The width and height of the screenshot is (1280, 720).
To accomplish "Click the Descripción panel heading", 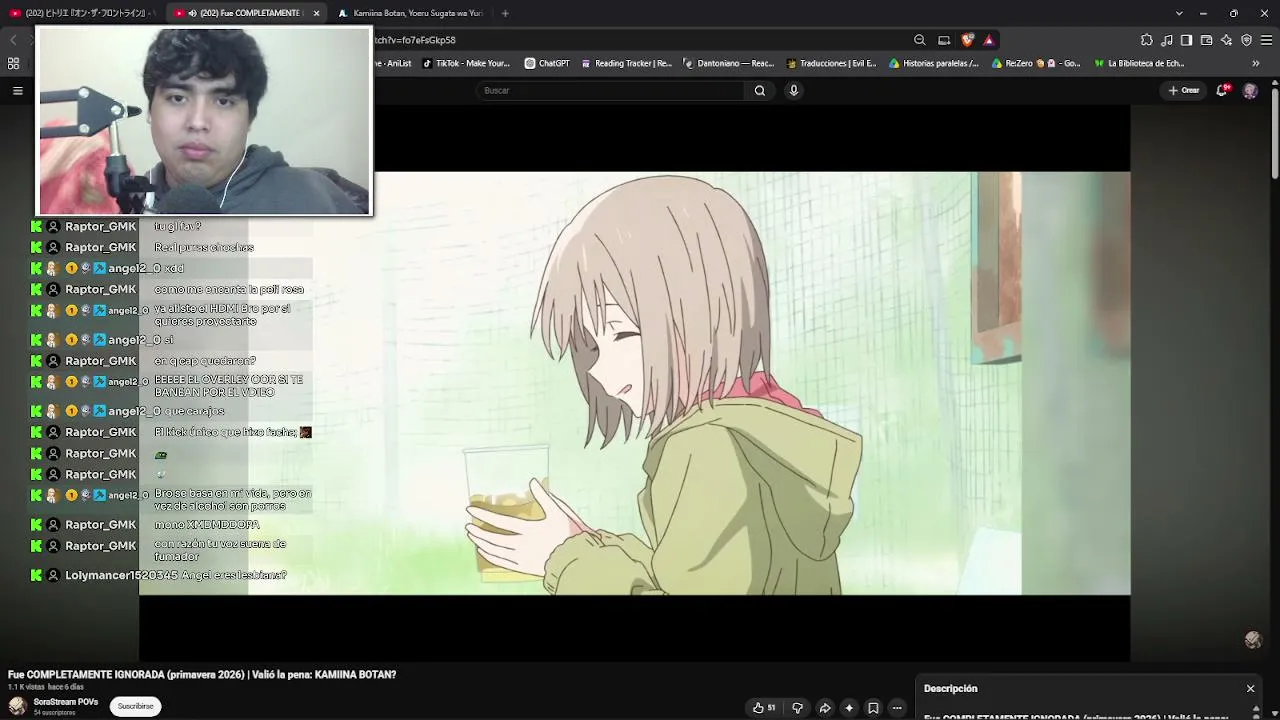I will (x=951, y=689).
